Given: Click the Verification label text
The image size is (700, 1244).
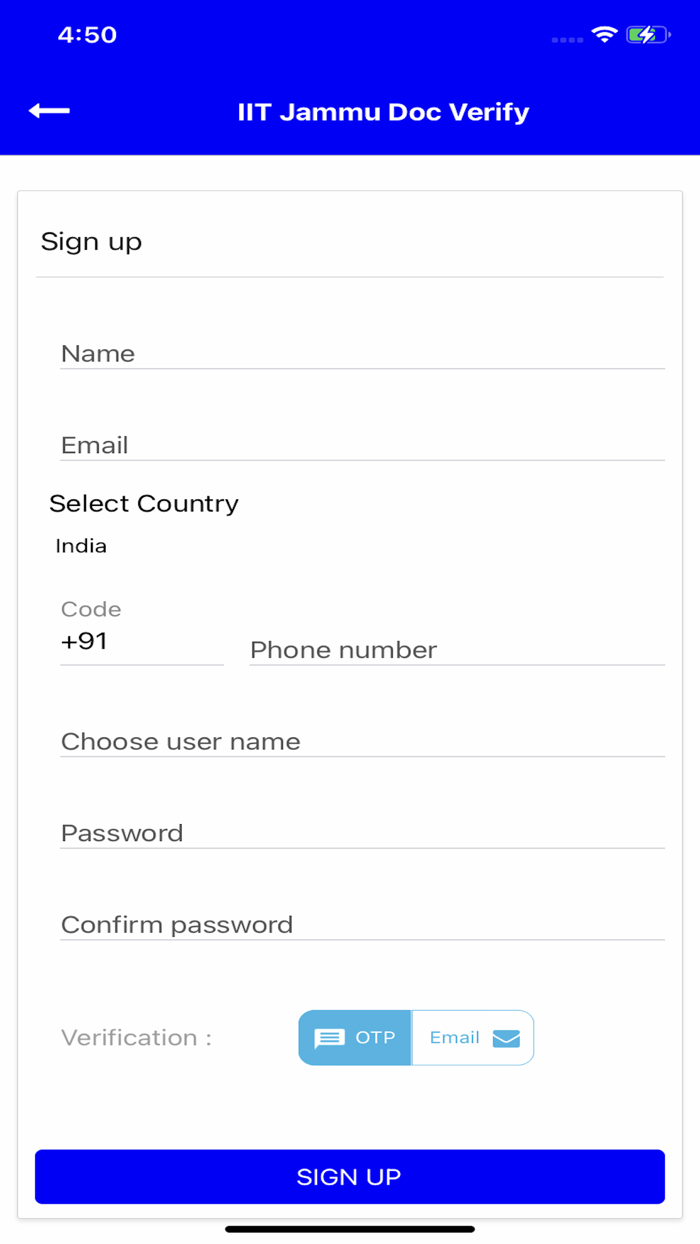Looking at the screenshot, I should click(x=134, y=1038).
